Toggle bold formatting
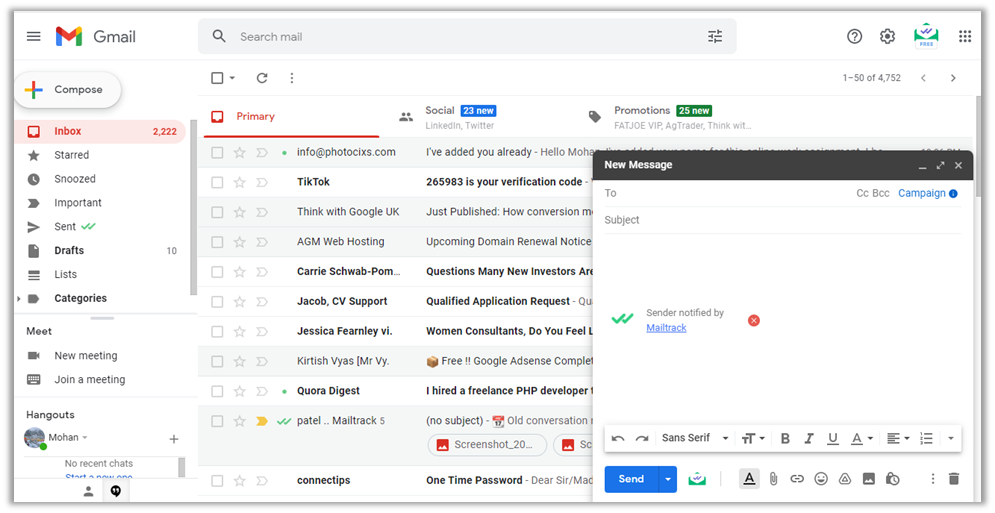995x513 pixels. (785, 438)
